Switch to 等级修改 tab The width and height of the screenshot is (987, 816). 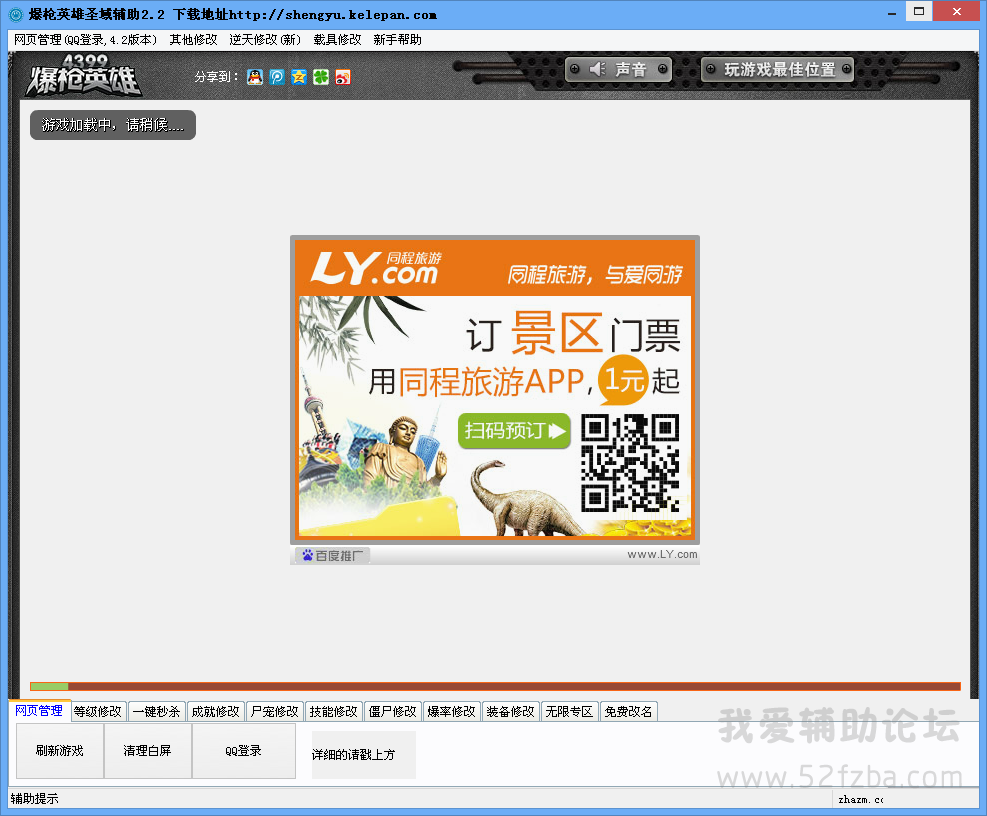point(98,711)
